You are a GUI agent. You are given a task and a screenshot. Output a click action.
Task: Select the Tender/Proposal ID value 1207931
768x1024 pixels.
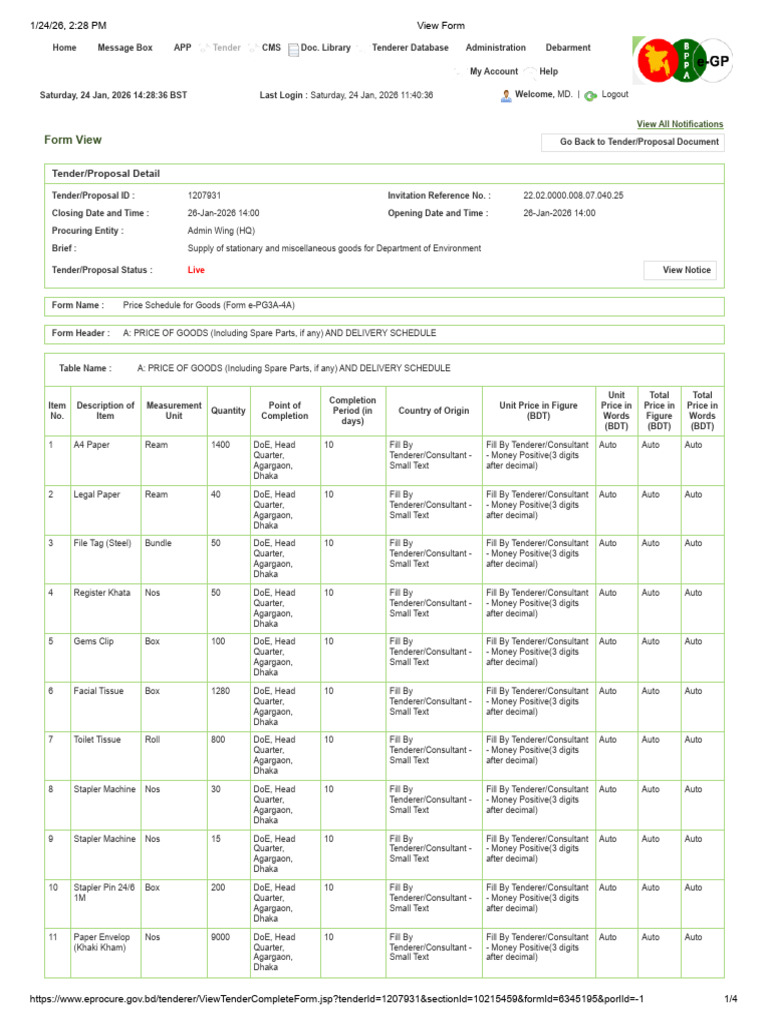[x=204, y=195]
